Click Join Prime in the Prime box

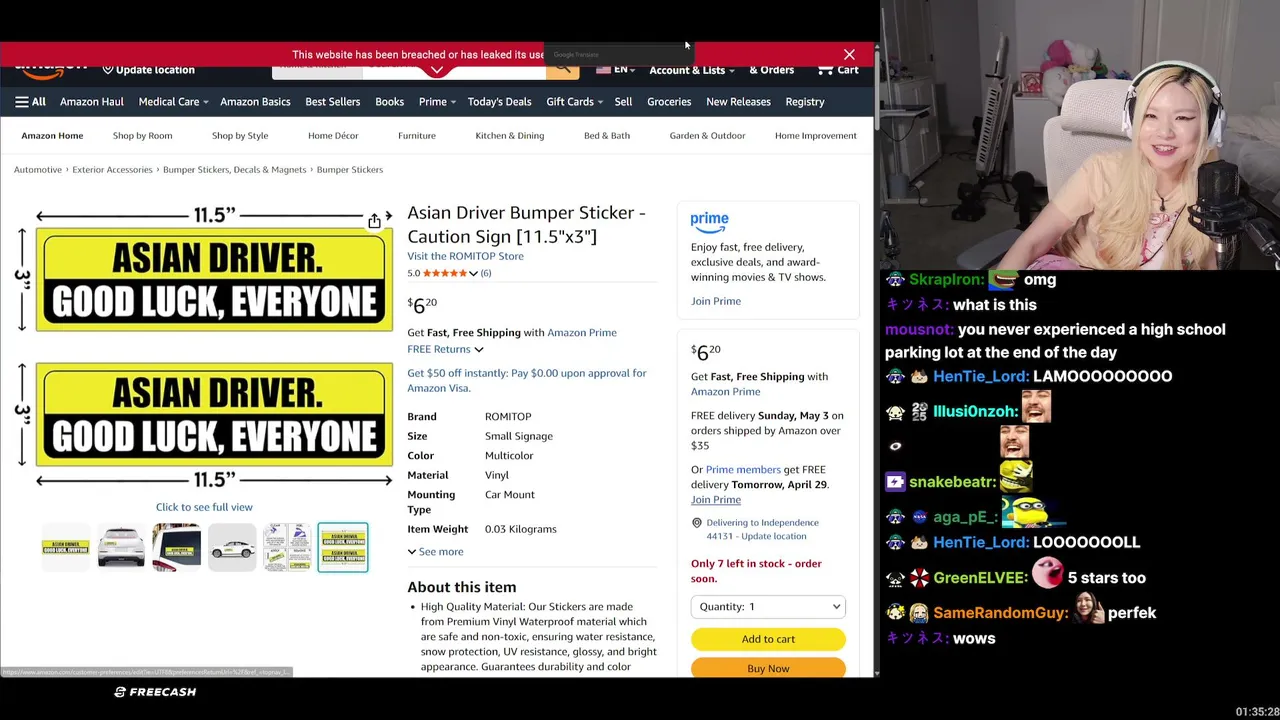tap(716, 301)
